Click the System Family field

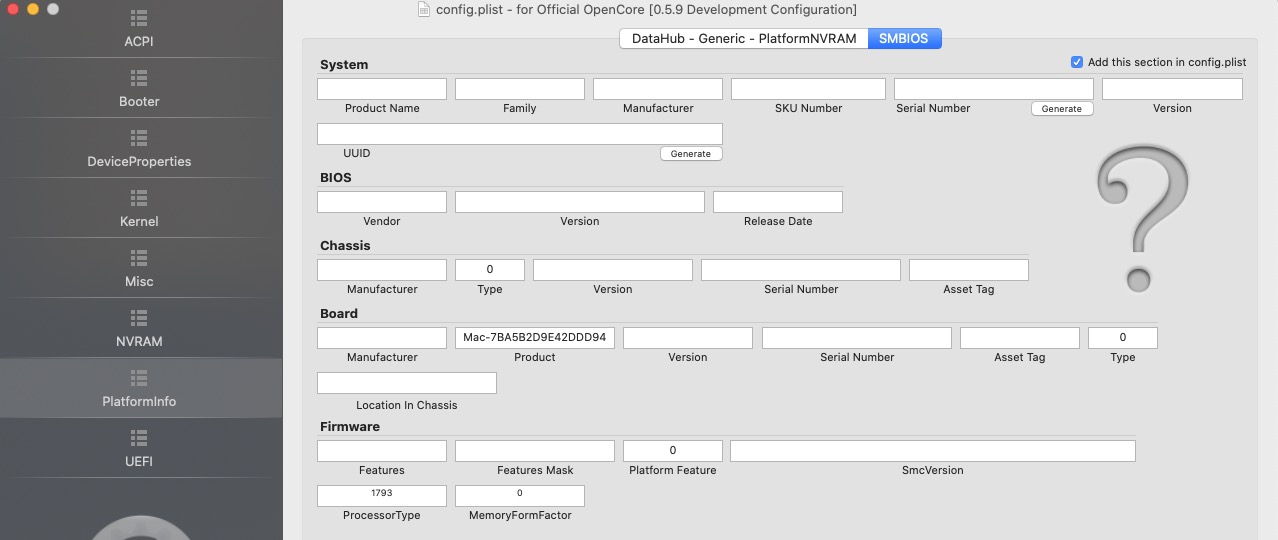520,89
